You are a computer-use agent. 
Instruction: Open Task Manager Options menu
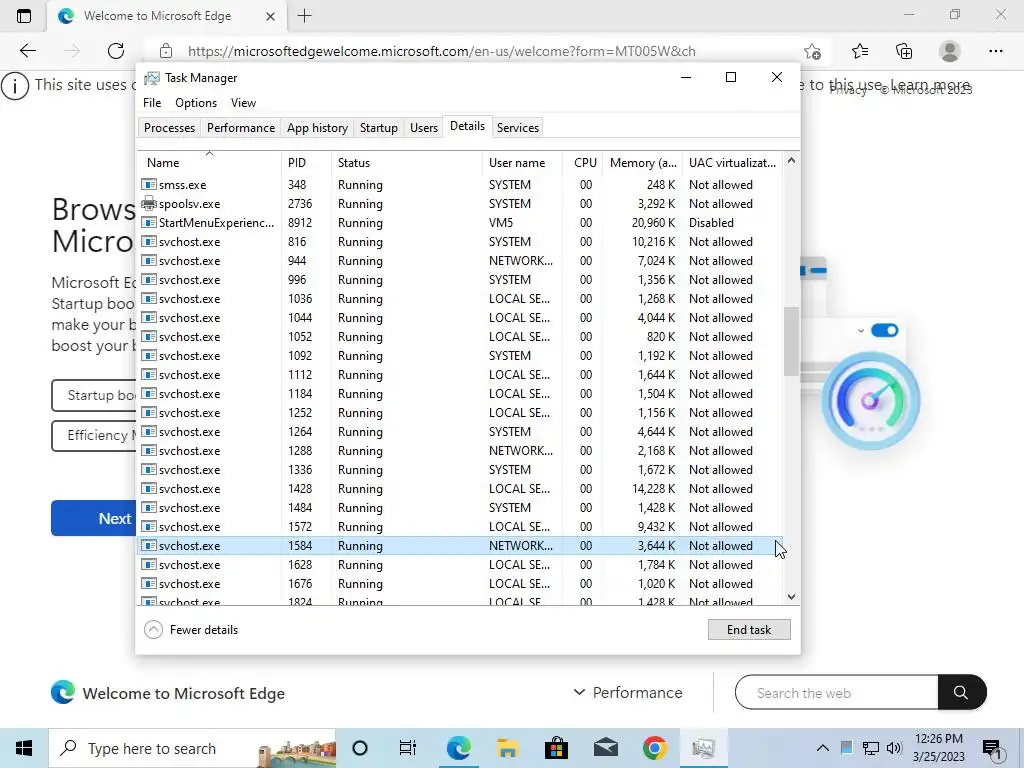pyautogui.click(x=196, y=103)
